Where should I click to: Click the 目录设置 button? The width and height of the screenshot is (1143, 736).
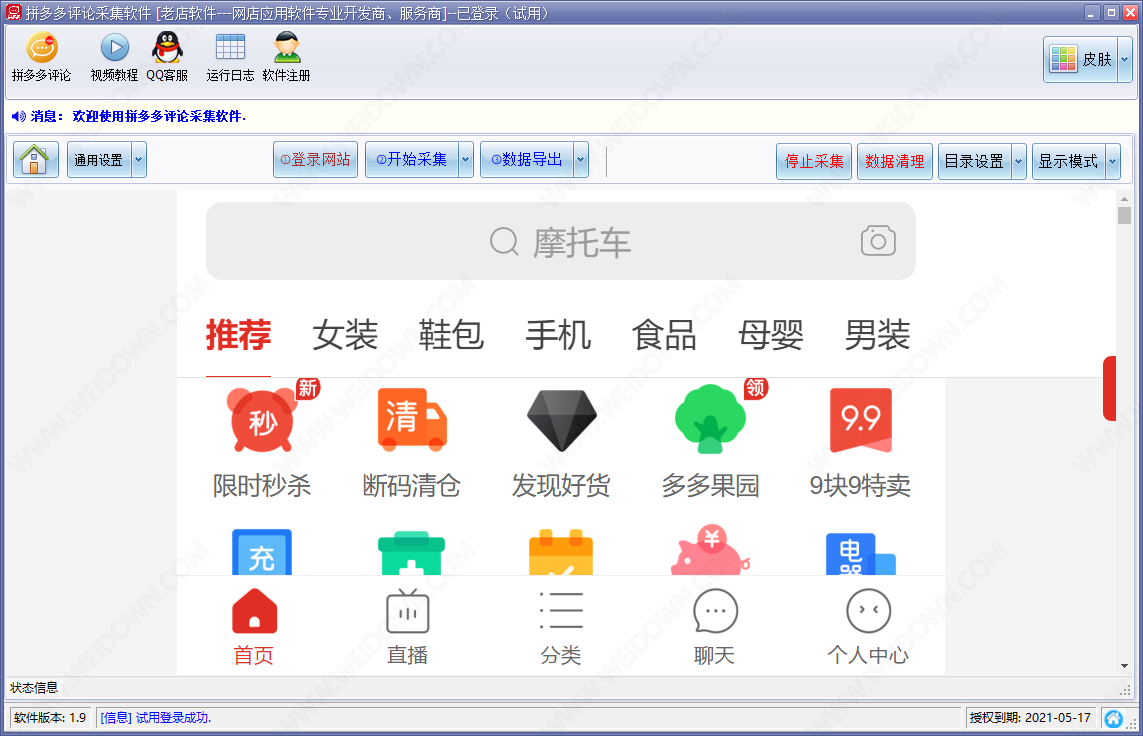(x=975, y=161)
